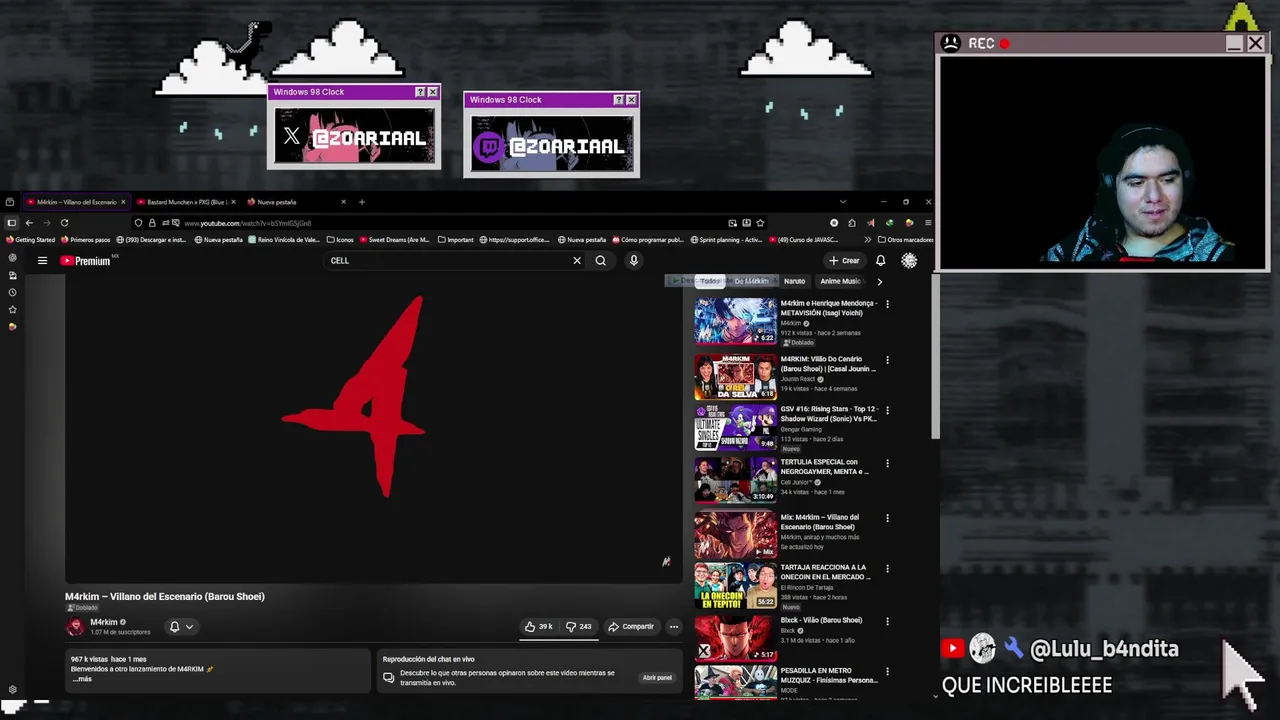Open the YouTube account avatar menu
Screen dimensions: 1280x720
pos(909,261)
